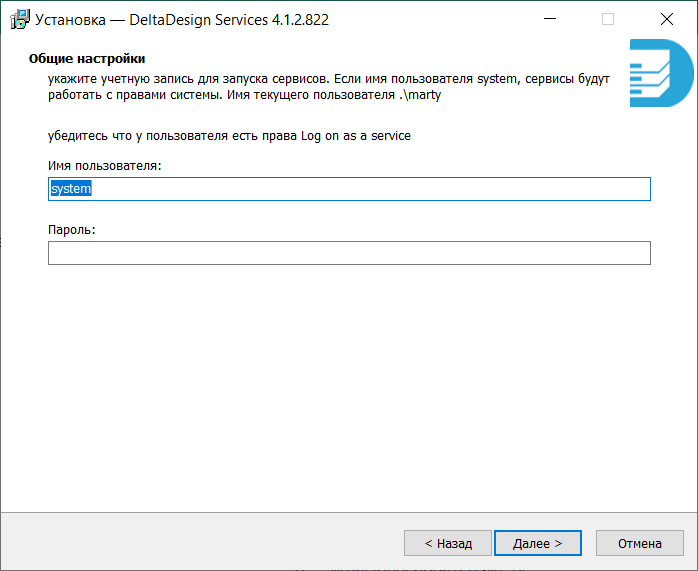Viewport: 698px width, 571px height.
Task: Click the Общие настройки heading
Action: coord(87,59)
